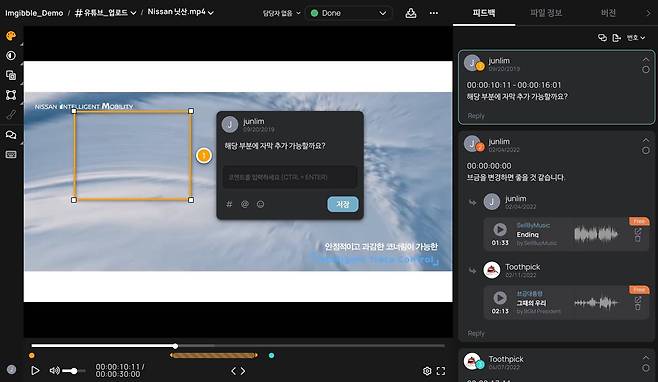This screenshot has width=658, height=382.
Task: Collapse the second junlim comment thread
Action: tap(646, 140)
